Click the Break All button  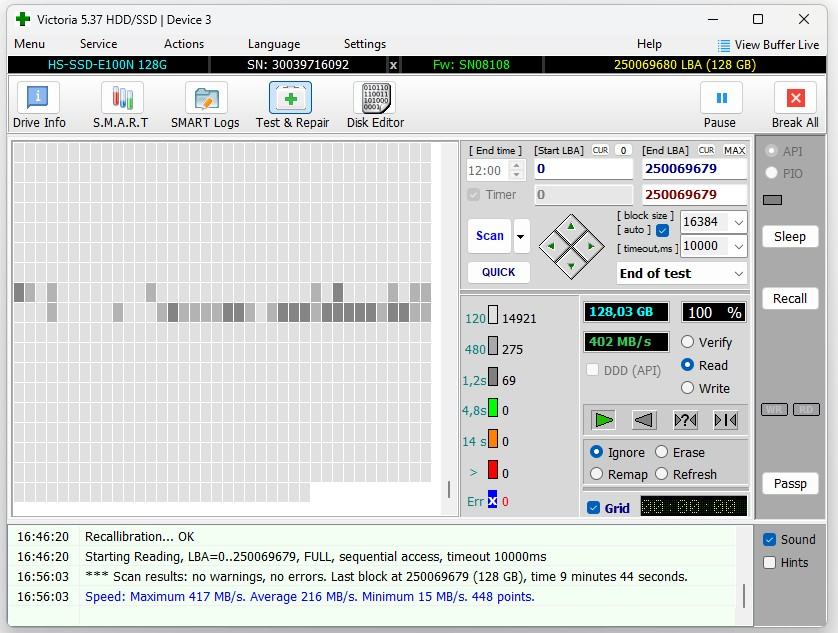pyautogui.click(x=795, y=105)
